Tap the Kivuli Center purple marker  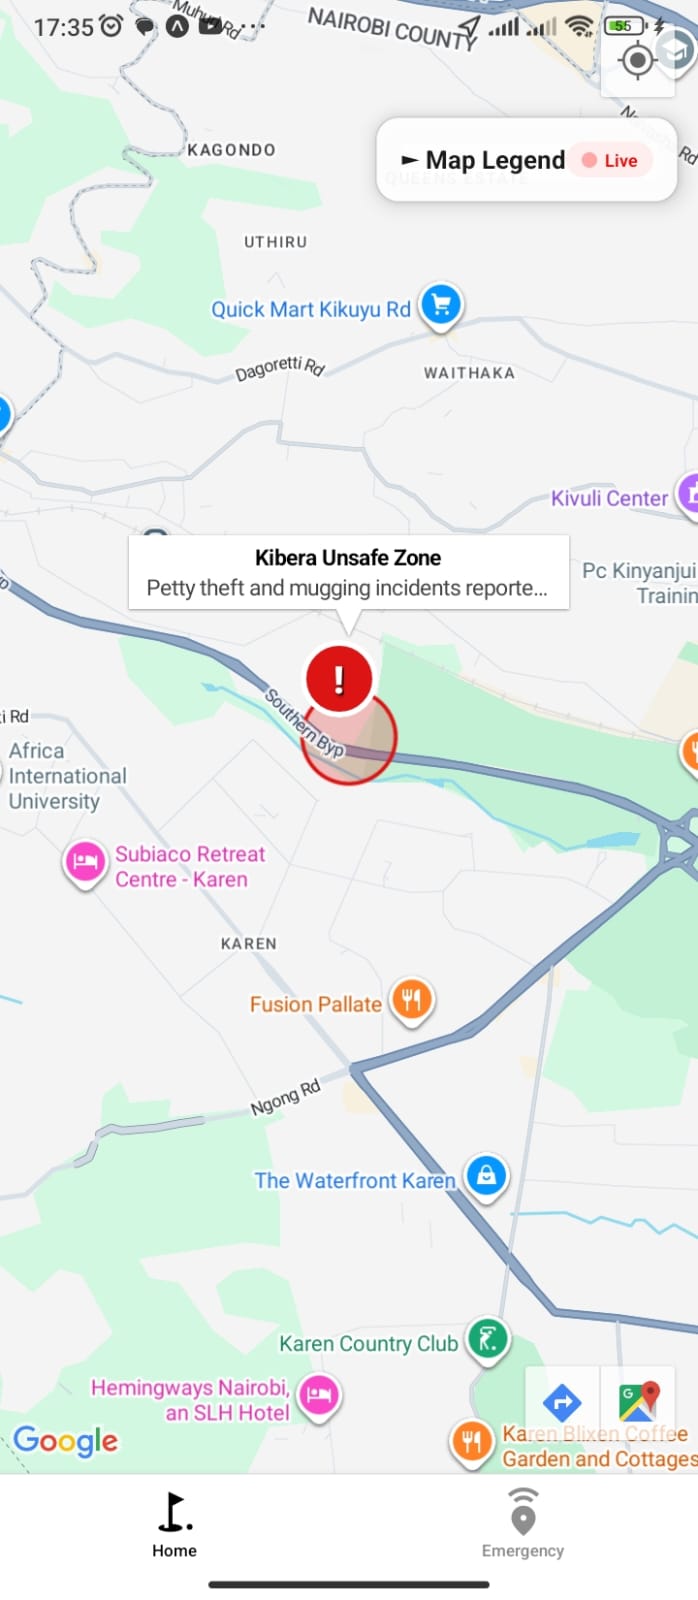[689, 494]
